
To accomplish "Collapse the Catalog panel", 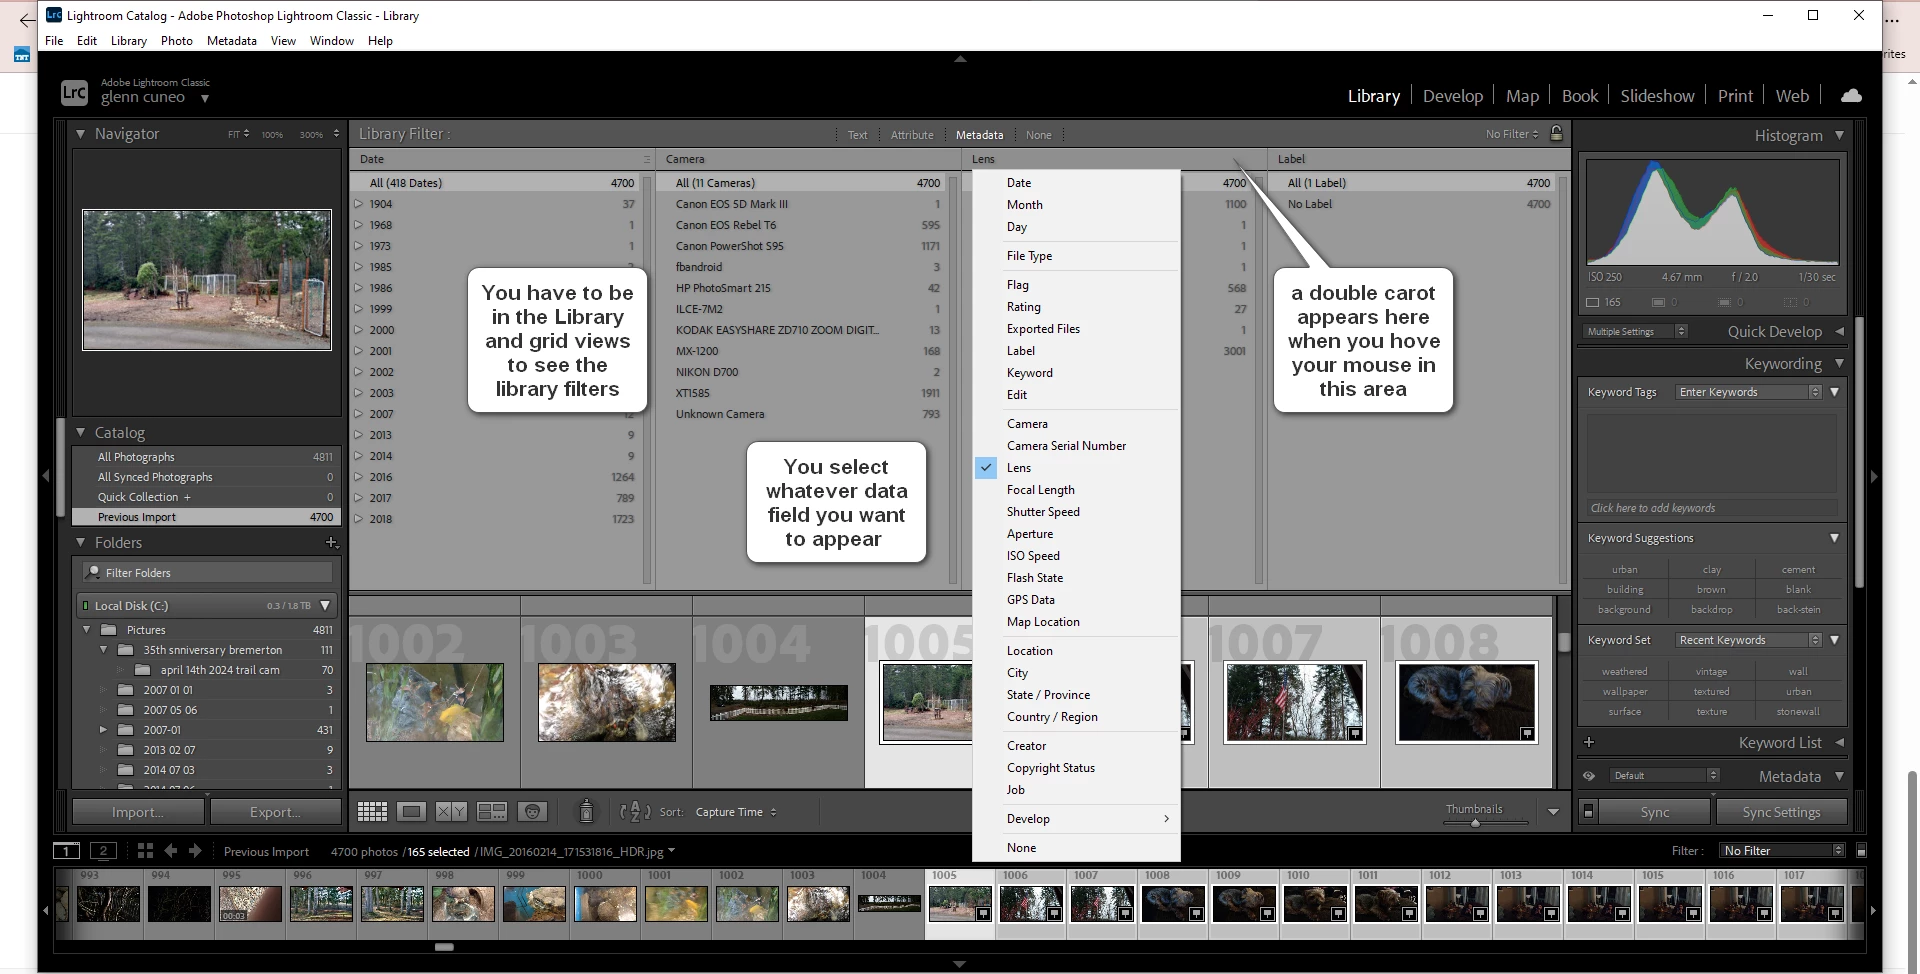I will click(x=81, y=432).
